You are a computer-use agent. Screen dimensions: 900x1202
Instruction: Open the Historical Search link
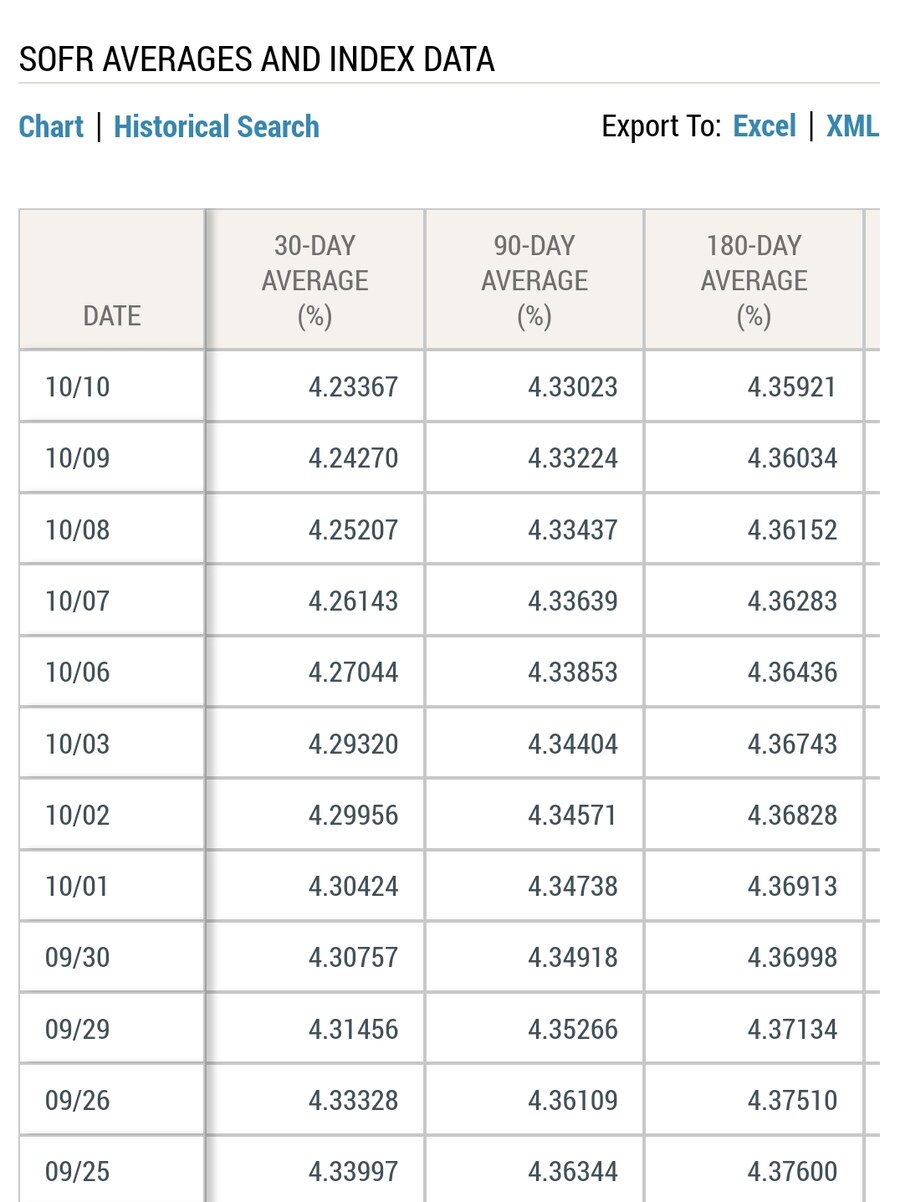216,127
